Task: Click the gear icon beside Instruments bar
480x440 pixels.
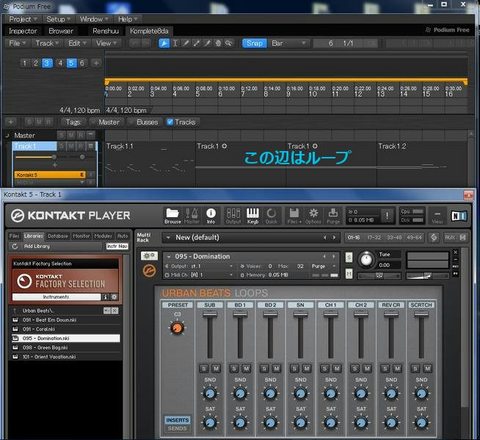Action: [114, 297]
